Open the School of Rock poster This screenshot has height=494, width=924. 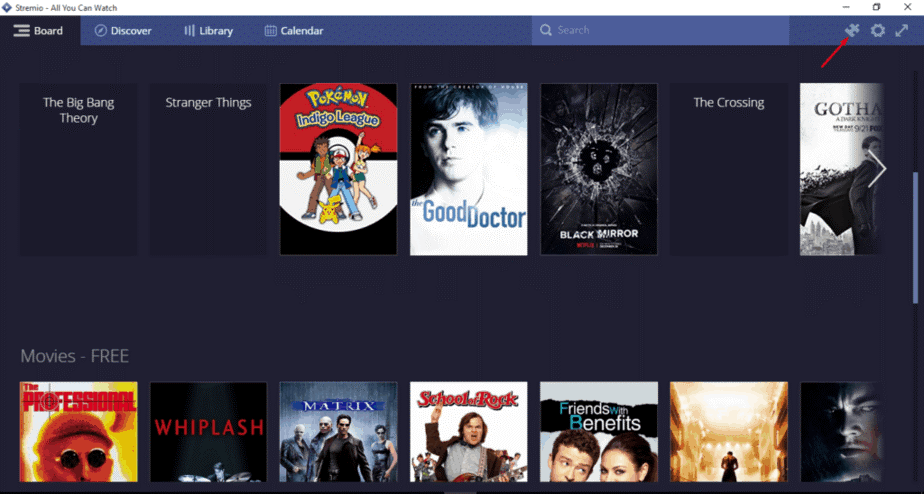point(468,432)
